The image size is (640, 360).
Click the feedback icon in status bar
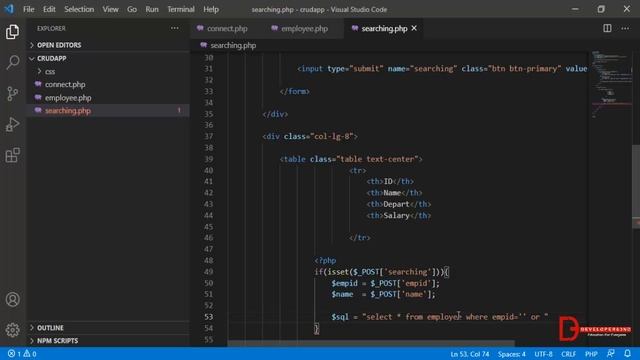tap(611, 353)
